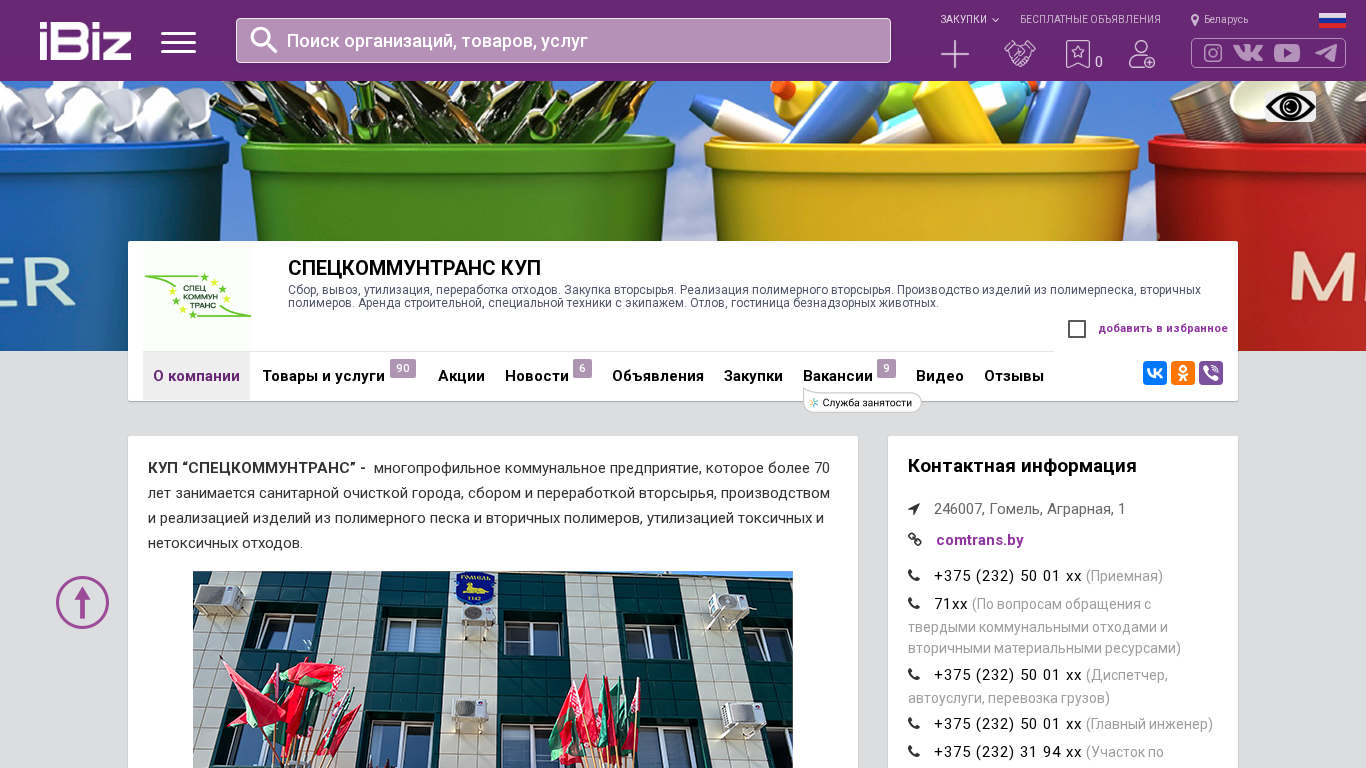Expand the Закупки dropdown in header
The image size is (1366, 768).
(969, 20)
